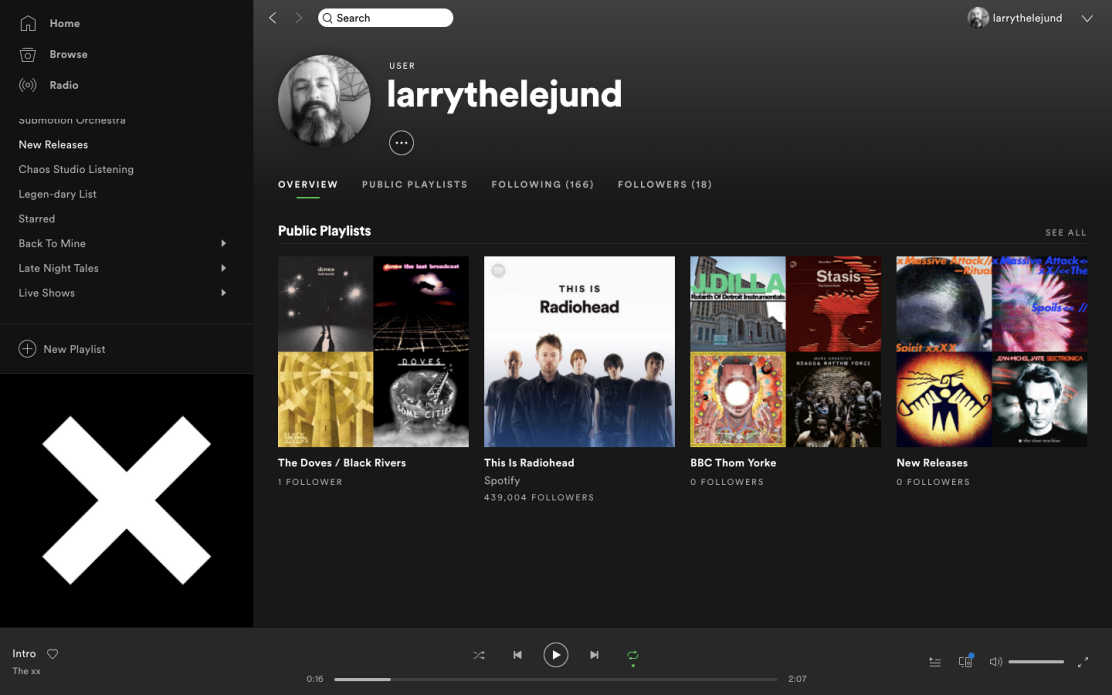Open the Radio section icon

pyautogui.click(x=28, y=85)
